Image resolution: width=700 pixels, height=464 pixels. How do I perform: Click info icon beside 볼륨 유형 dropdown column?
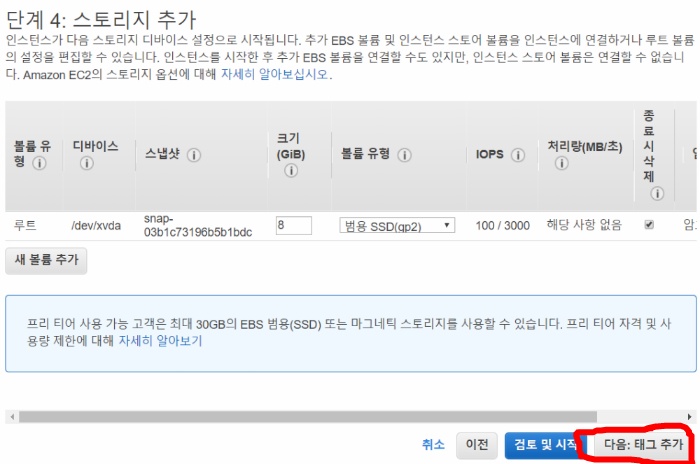point(404,155)
